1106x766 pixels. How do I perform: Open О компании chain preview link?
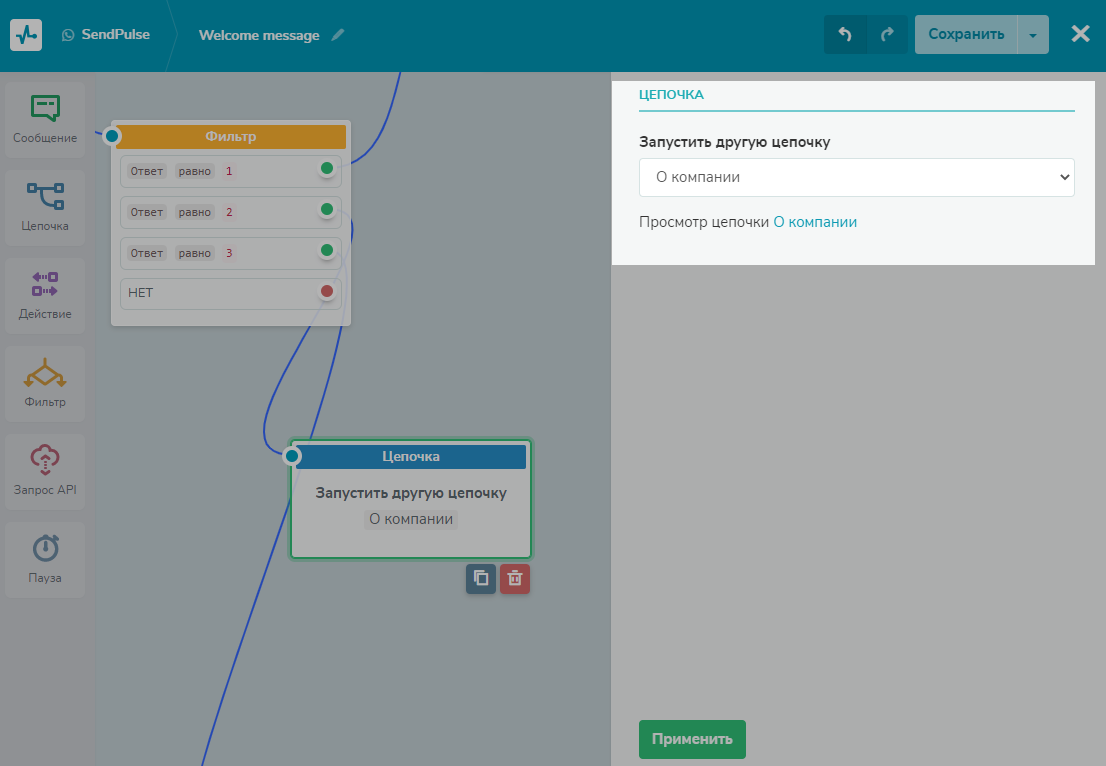pos(815,222)
